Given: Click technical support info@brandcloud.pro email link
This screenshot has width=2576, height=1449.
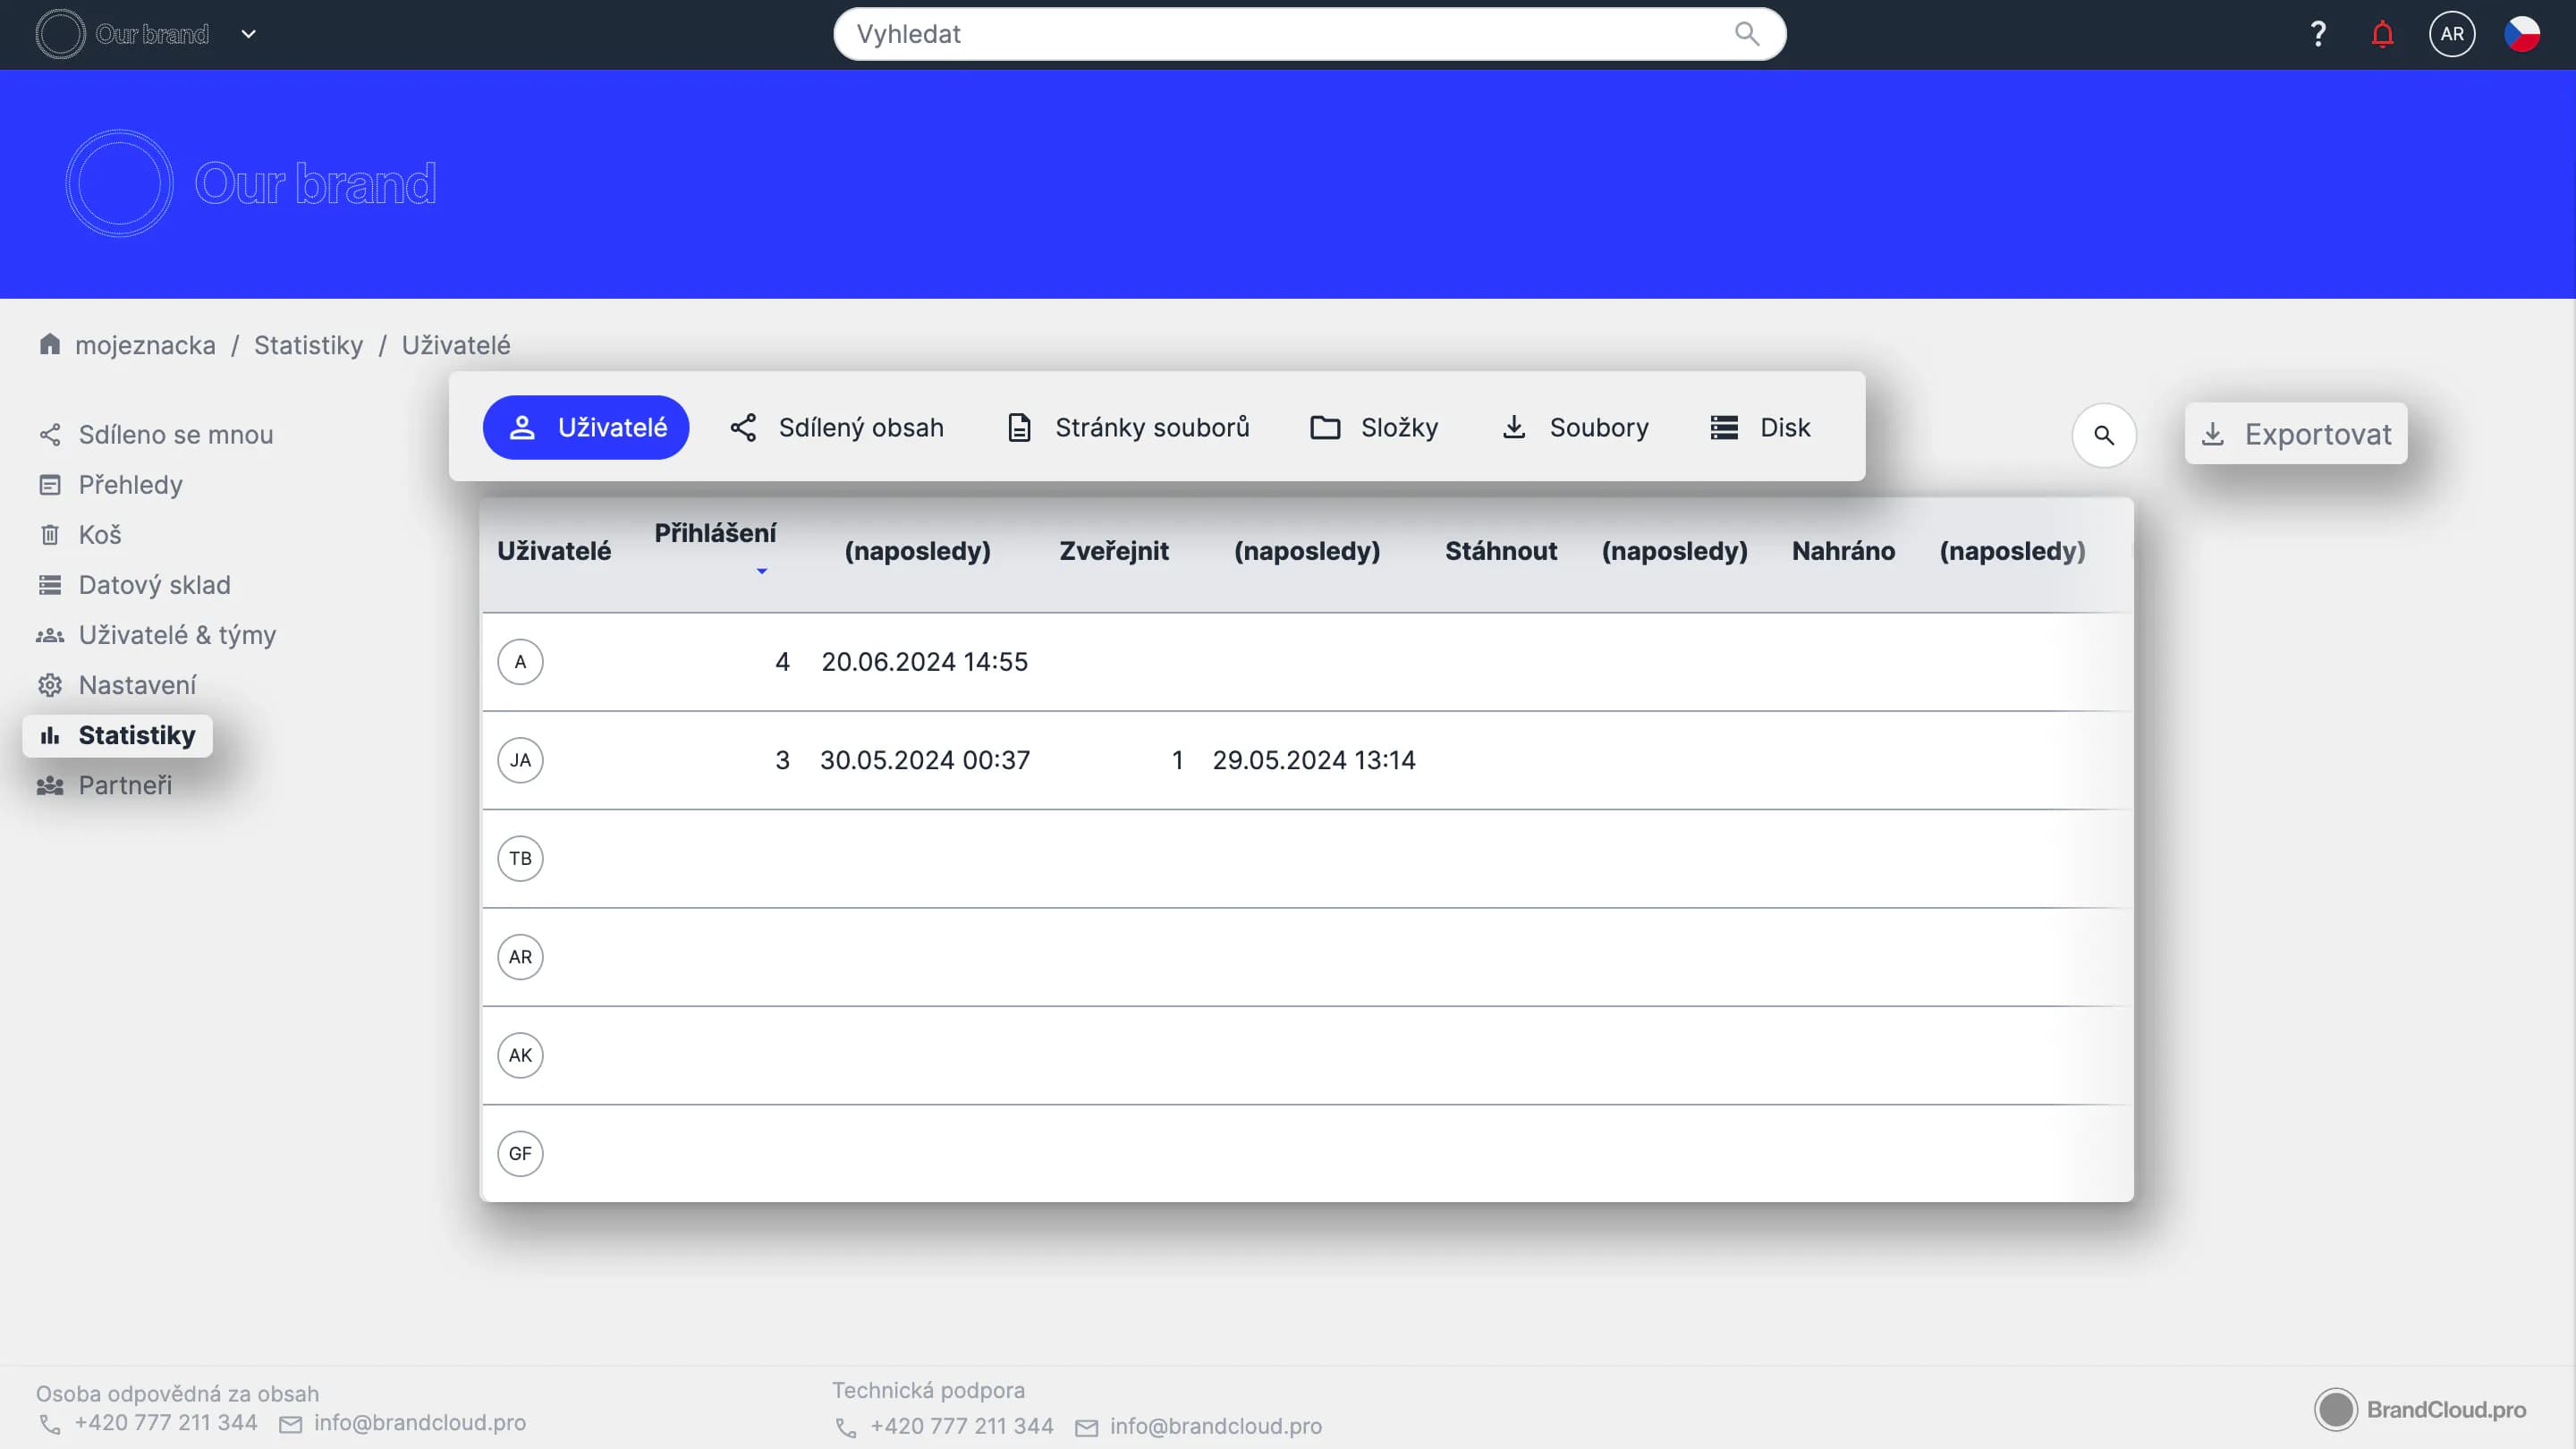Looking at the screenshot, I should click(x=1215, y=1426).
